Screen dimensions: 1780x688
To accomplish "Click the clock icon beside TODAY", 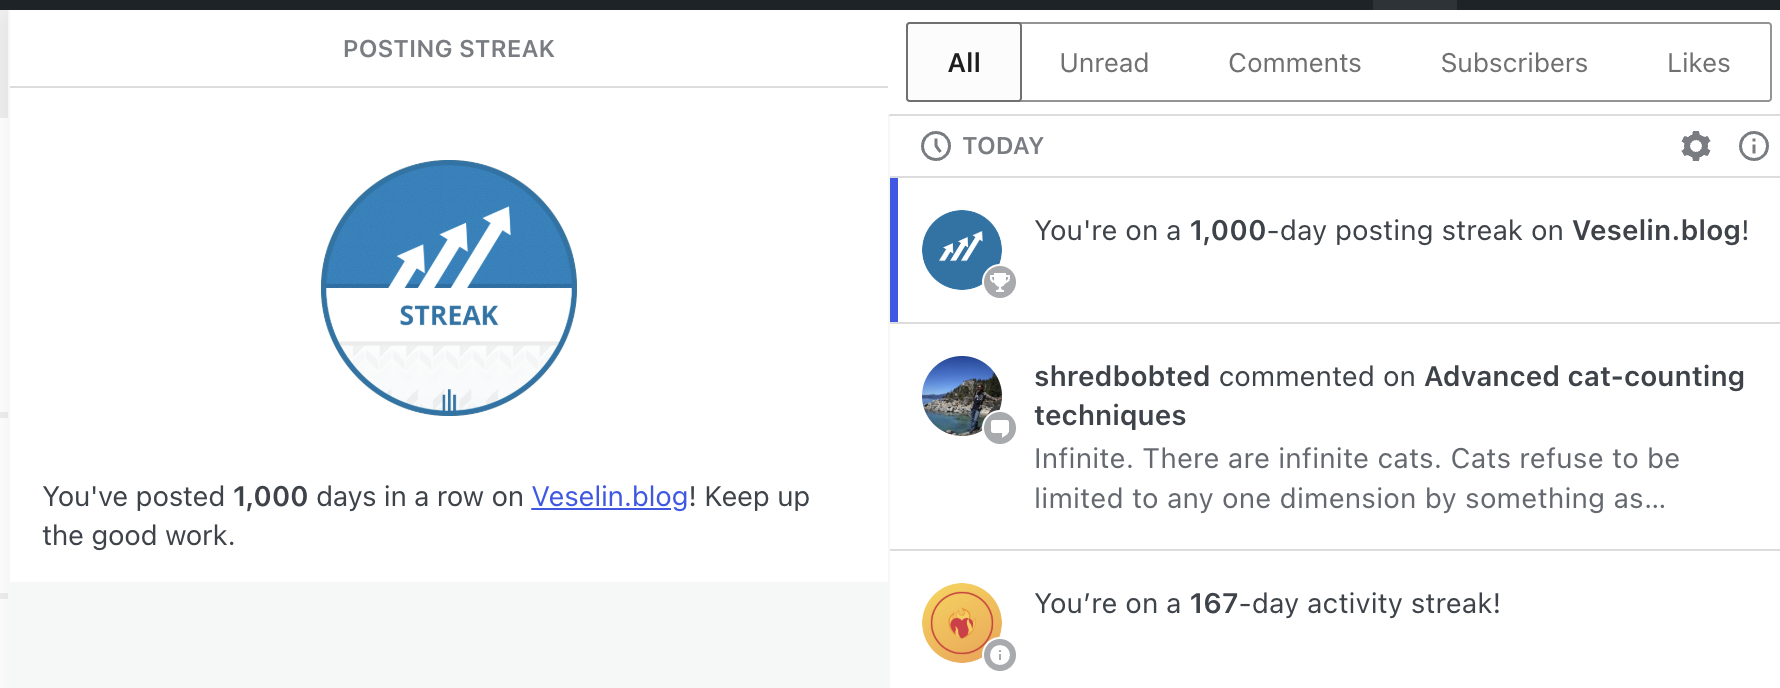I will pos(935,146).
